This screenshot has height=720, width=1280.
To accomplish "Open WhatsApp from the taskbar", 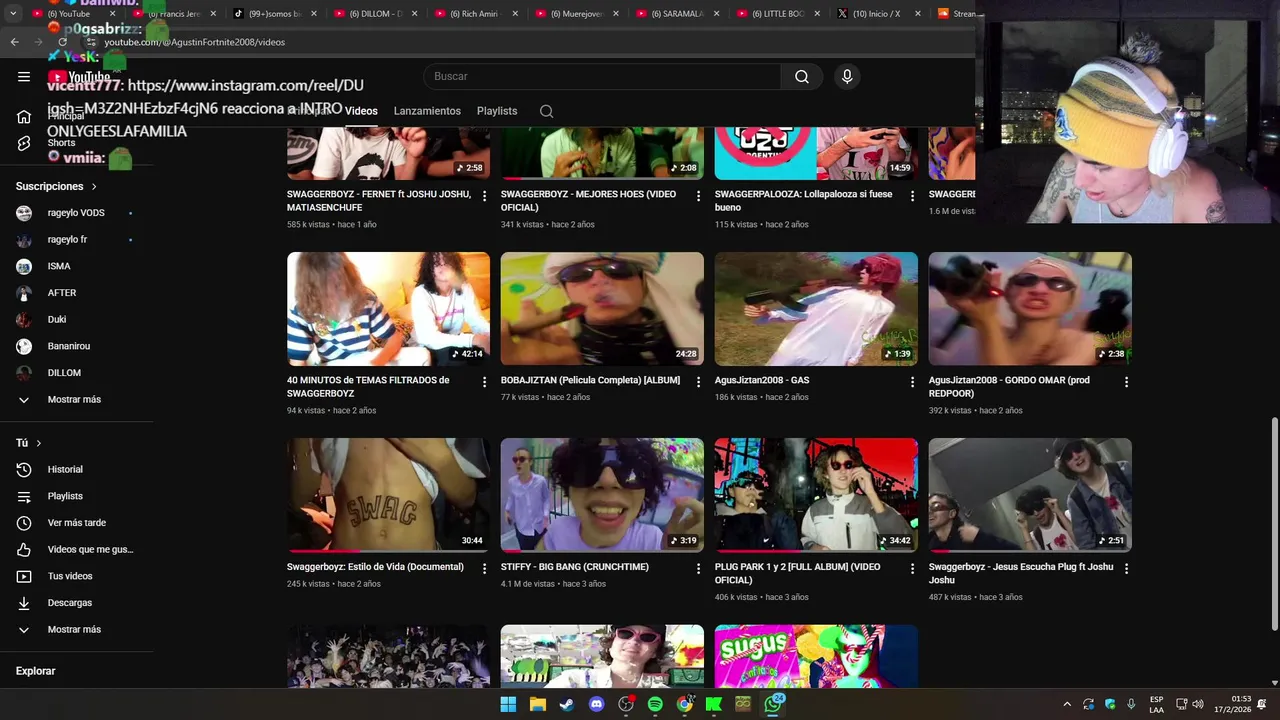I will tap(773, 704).
